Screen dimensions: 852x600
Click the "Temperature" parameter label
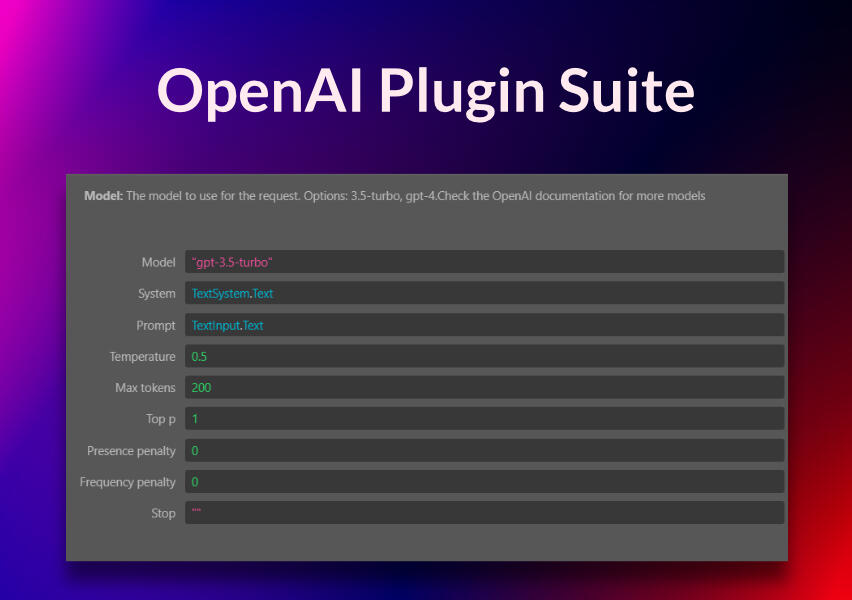[142, 357]
